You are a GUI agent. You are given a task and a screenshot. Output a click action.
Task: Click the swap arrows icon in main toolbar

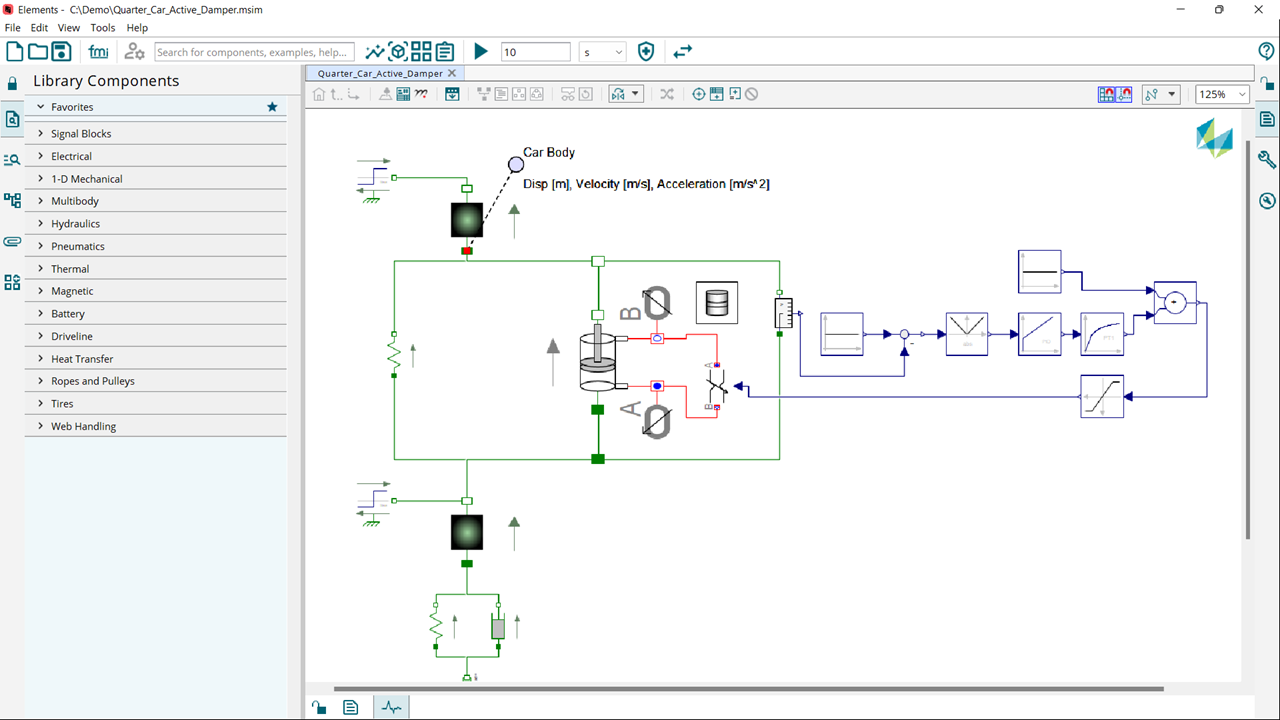[682, 52]
